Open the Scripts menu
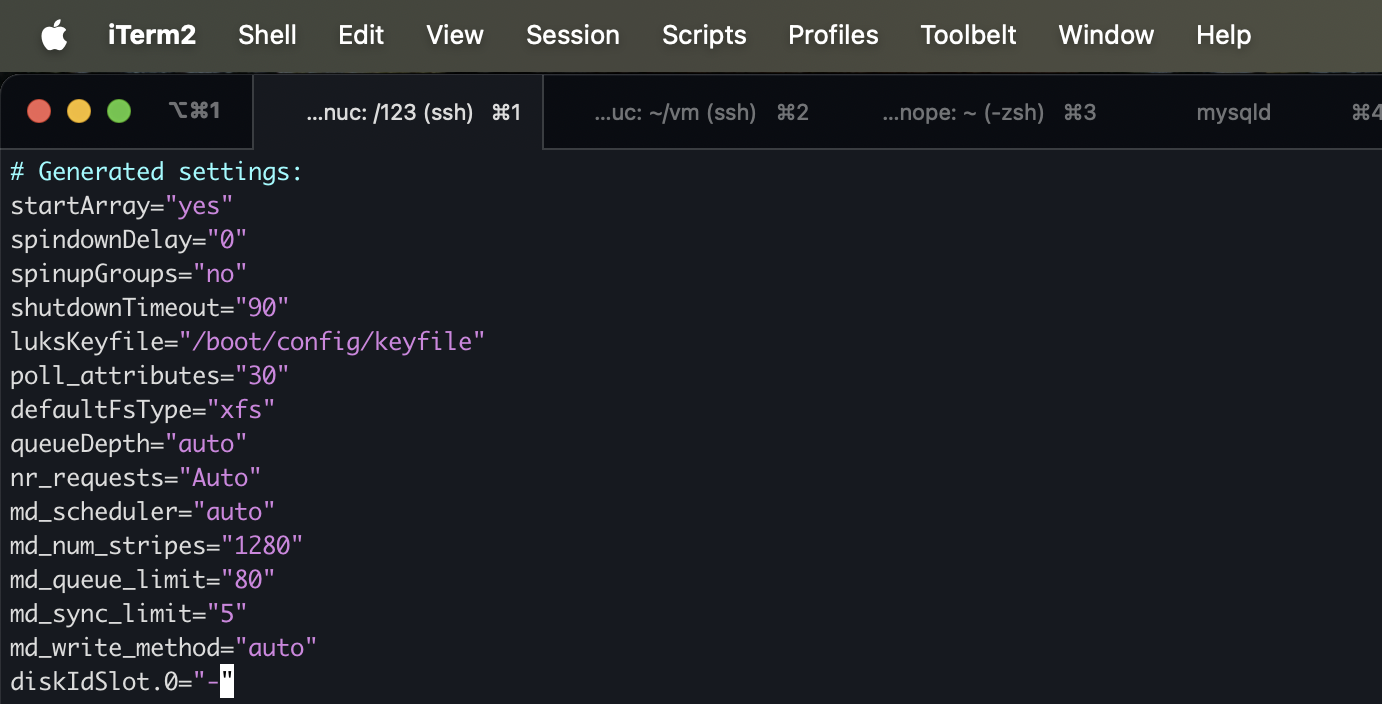The image size is (1382, 704). [704, 36]
